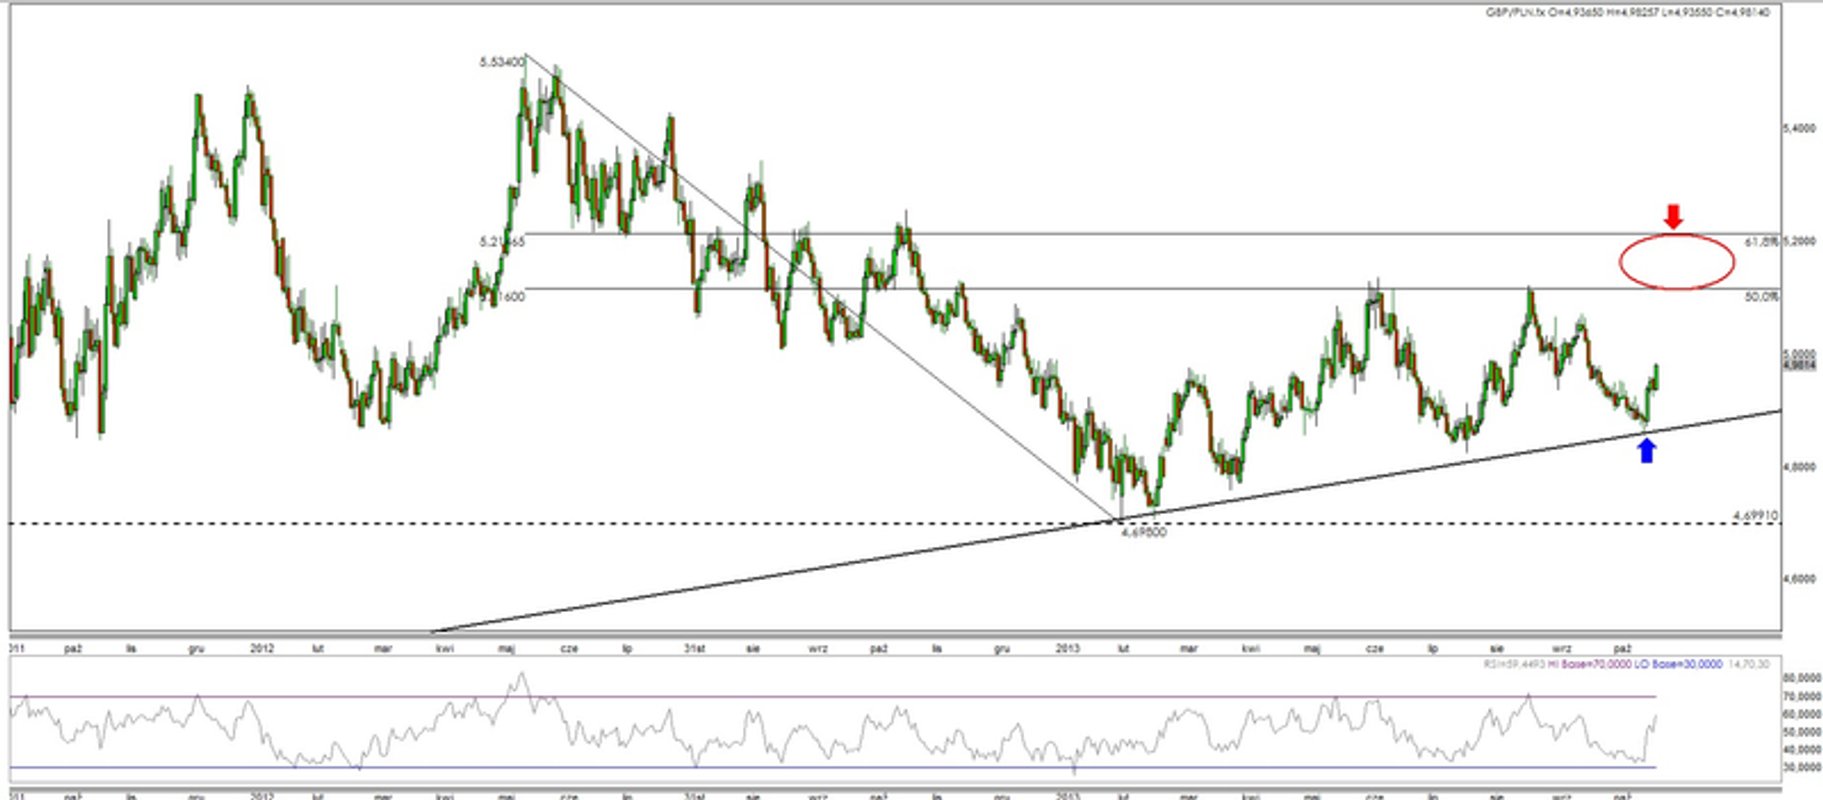This screenshot has height=800, width=1823.
Task: Click the red down arrow marker
Action: [1673, 217]
